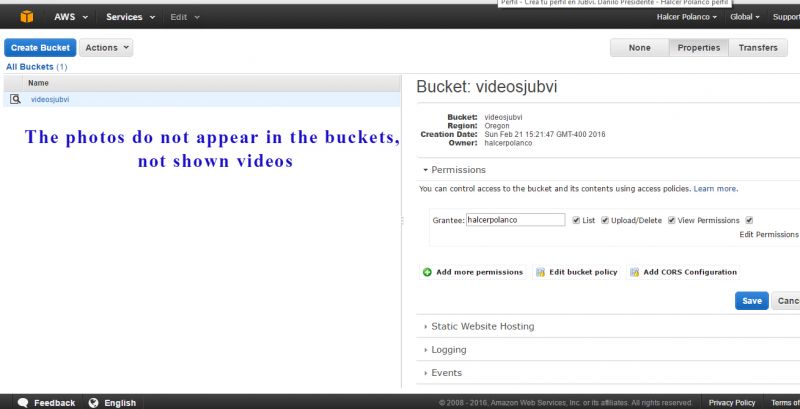This screenshot has height=409, width=800.
Task: Click the Create Bucket button
Action: [x=40, y=47]
